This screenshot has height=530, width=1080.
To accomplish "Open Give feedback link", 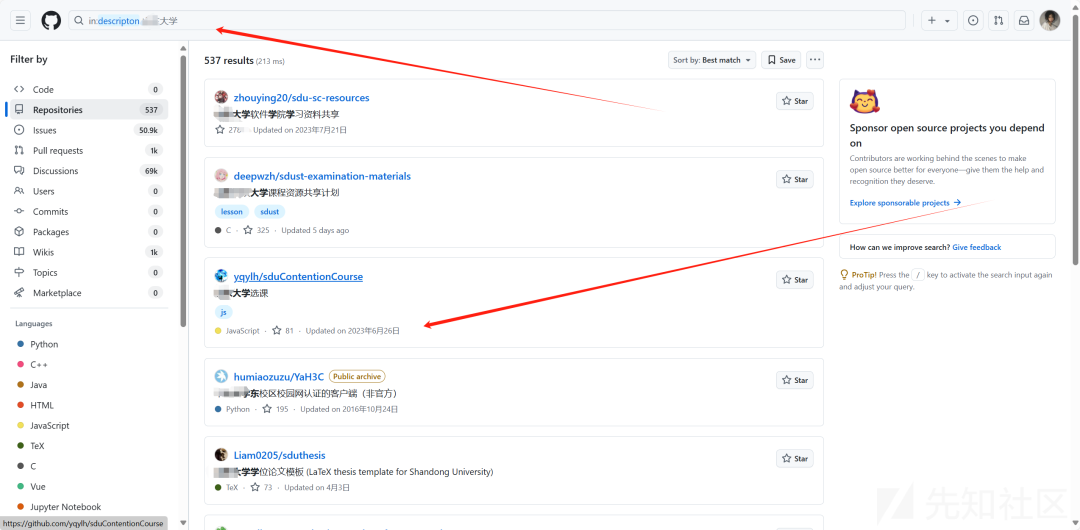I will [977, 247].
